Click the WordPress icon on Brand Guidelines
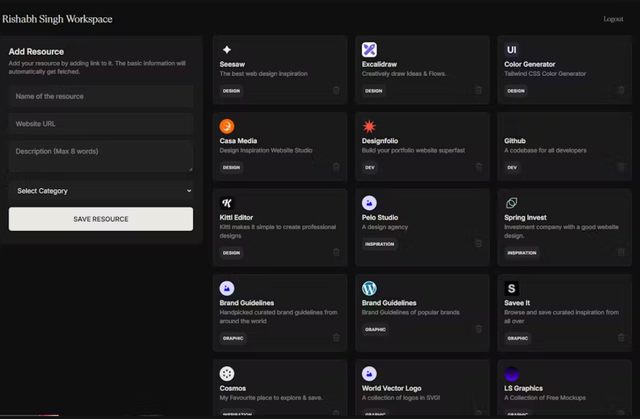This screenshot has height=419, width=640. (369, 288)
